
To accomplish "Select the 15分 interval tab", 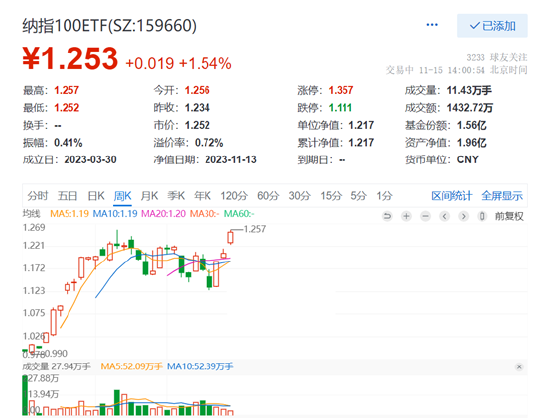I will (x=331, y=195).
